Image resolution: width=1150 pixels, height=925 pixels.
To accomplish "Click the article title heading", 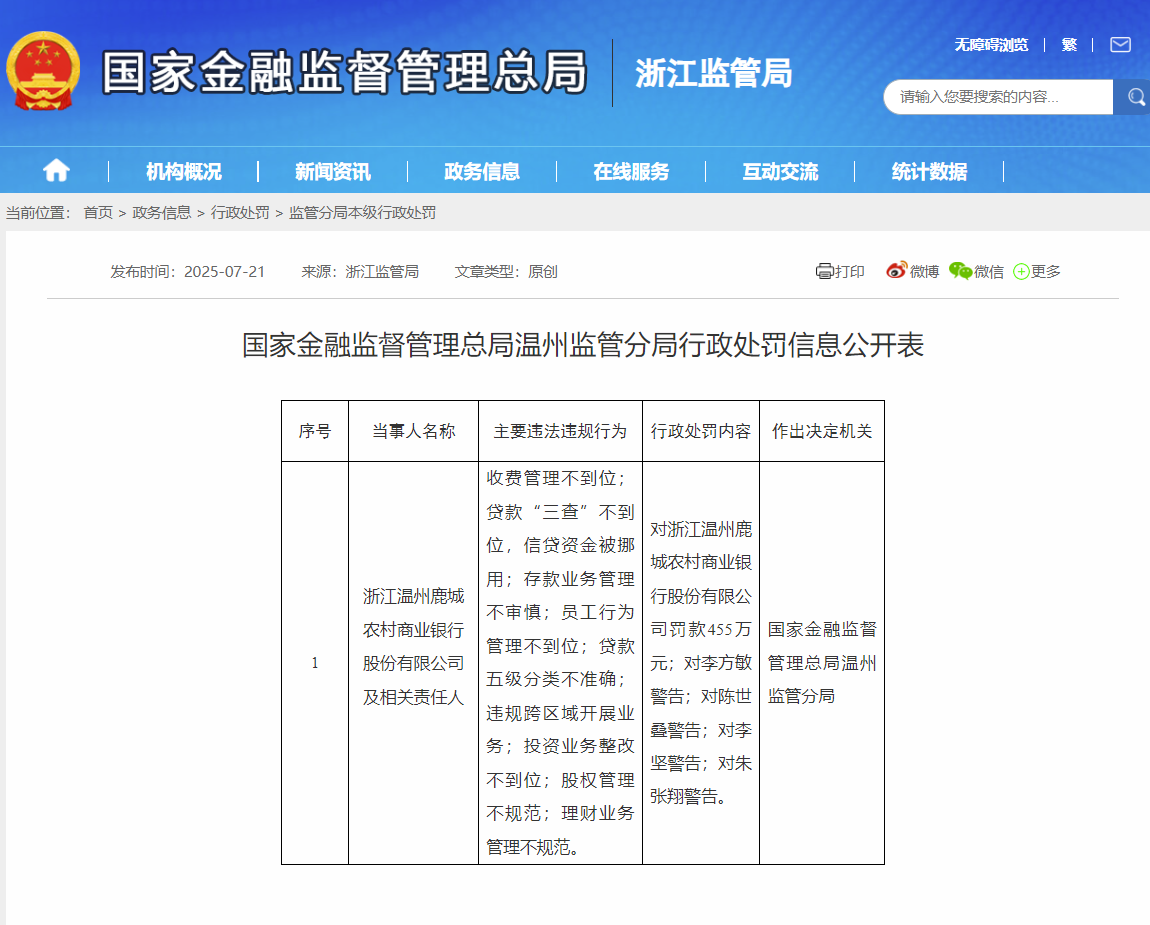I will click(x=583, y=345).
